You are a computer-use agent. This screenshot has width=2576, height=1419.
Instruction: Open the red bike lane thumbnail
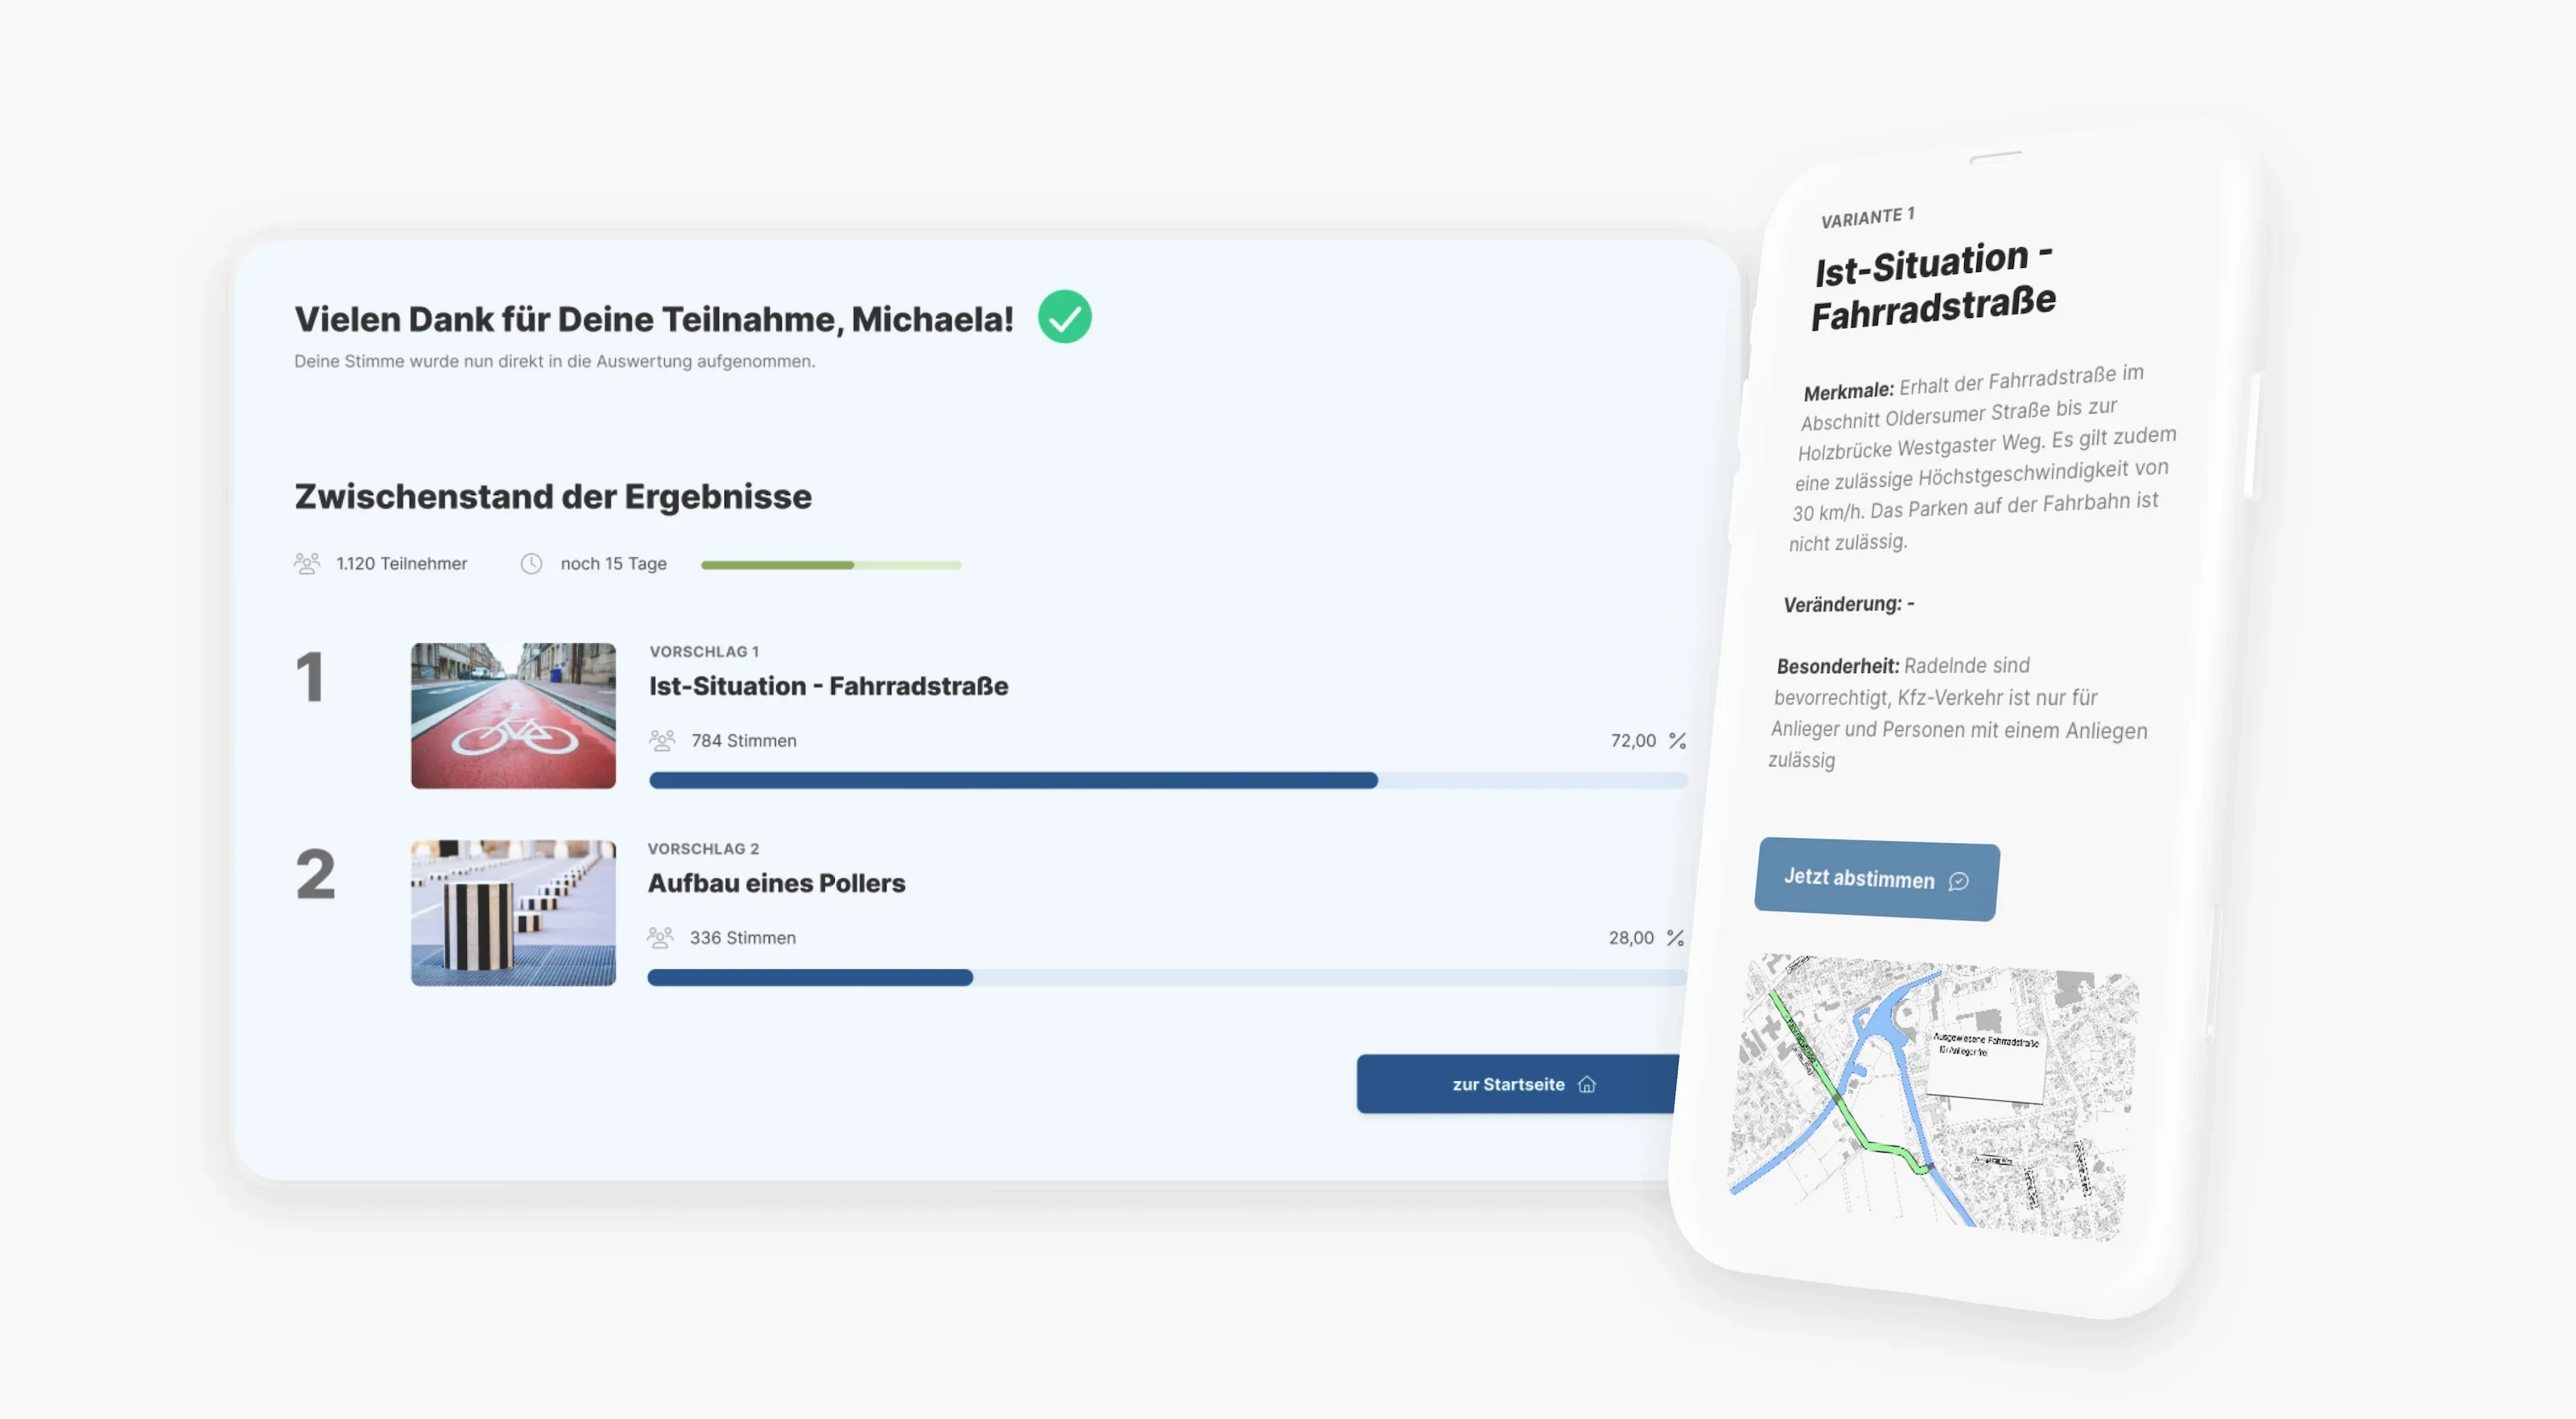pos(513,716)
